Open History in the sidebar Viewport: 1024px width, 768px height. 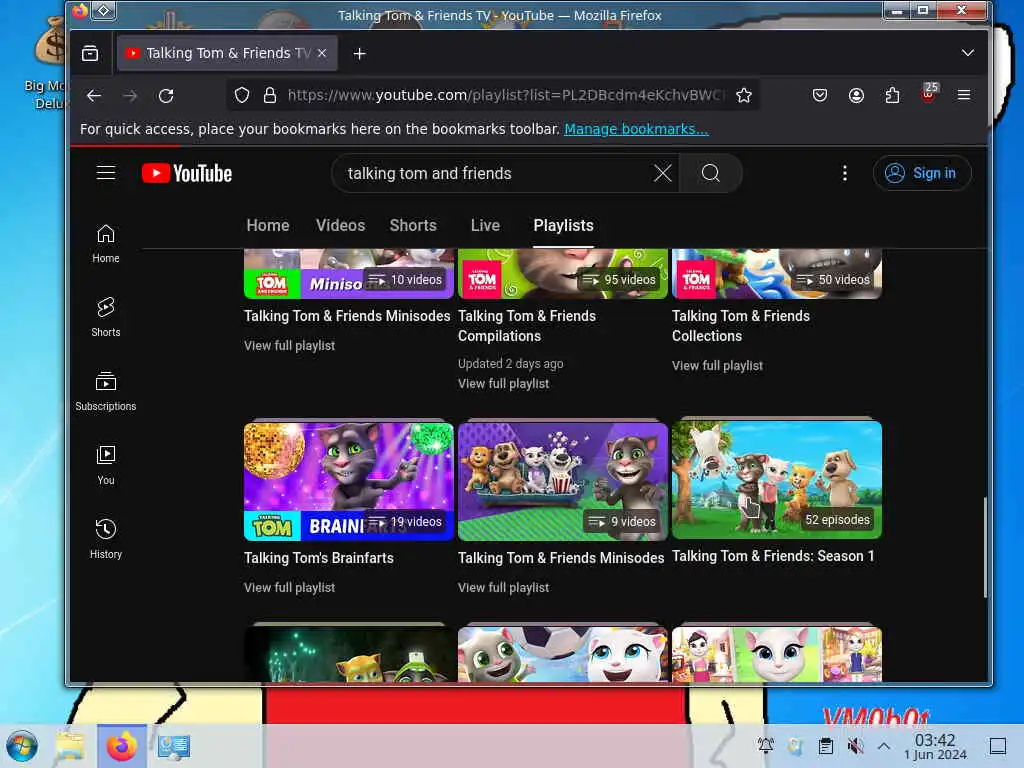tap(106, 539)
